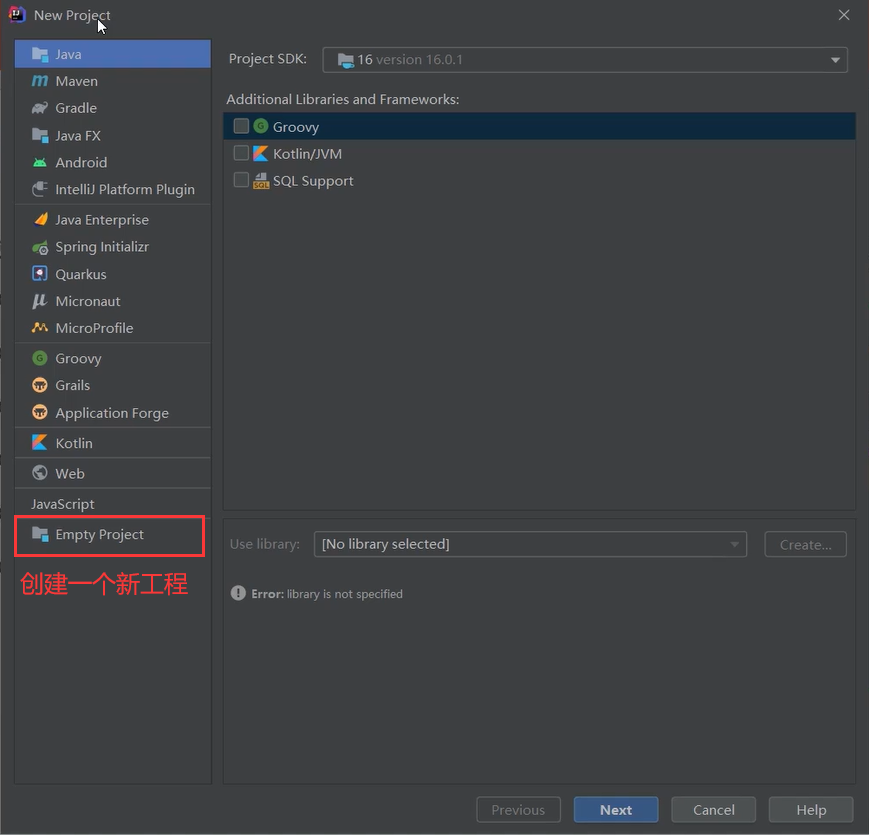The width and height of the screenshot is (869, 835).
Task: Choose Micronaut in the project list
Action: (x=113, y=301)
